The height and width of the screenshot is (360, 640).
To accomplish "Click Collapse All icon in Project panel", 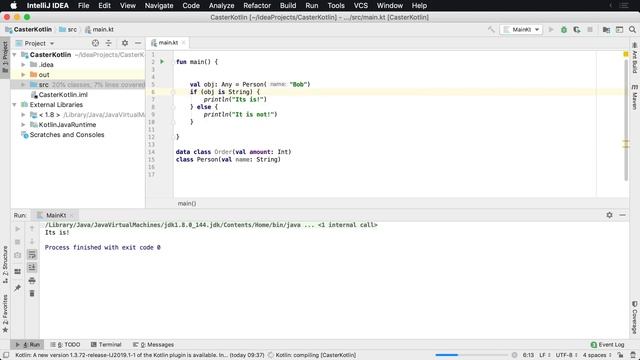I will click(x=109, y=43).
